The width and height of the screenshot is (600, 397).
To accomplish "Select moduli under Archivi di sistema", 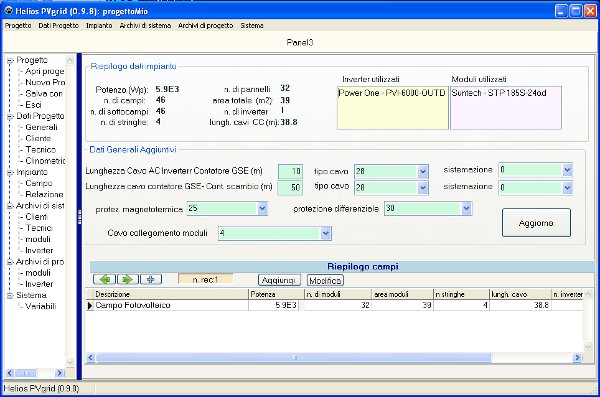I will coord(38,239).
